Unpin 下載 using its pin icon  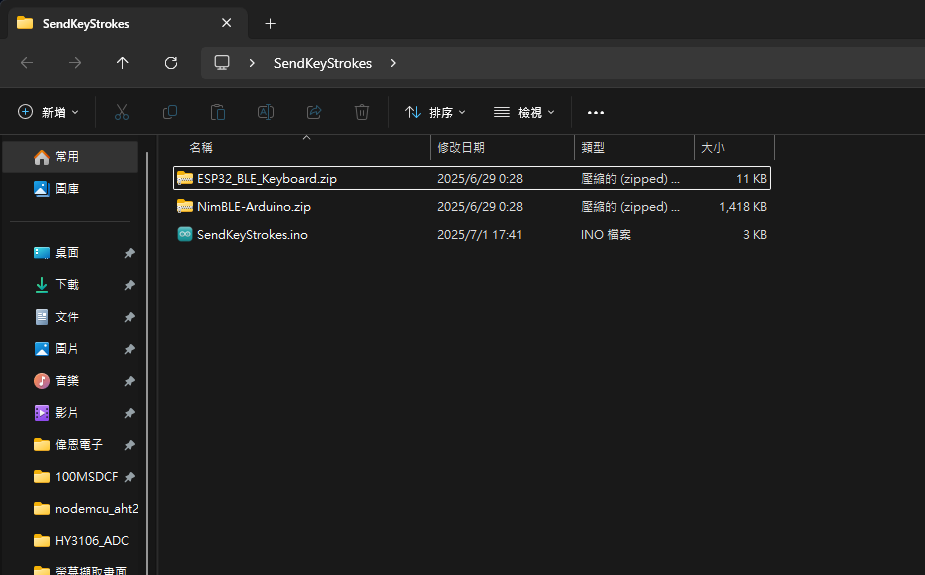coord(129,285)
